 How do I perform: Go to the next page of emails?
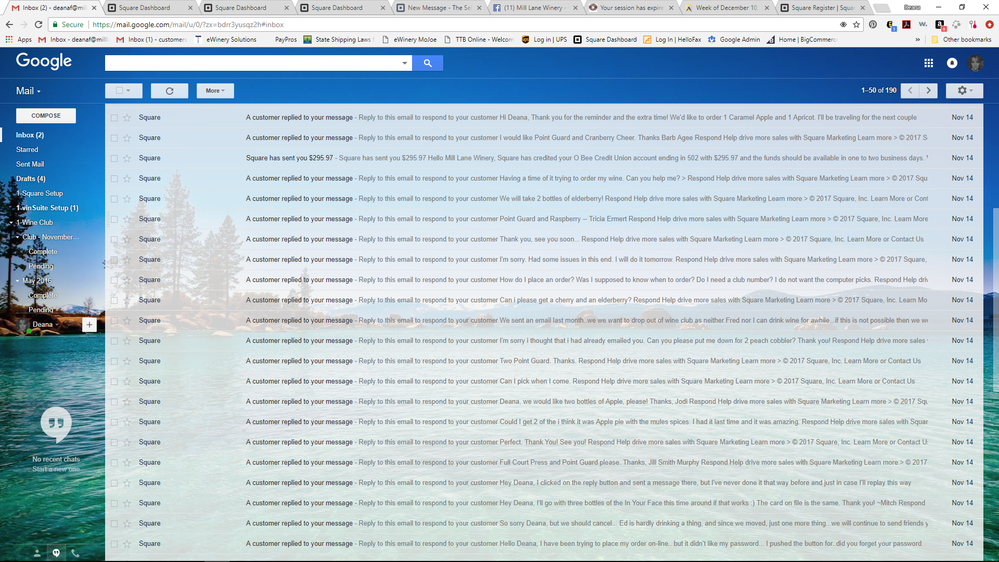click(928, 91)
